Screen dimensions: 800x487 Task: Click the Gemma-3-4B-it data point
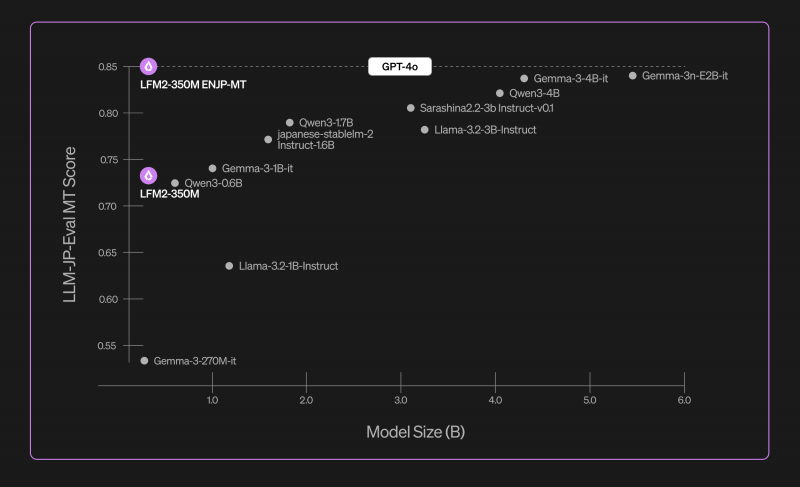click(x=524, y=79)
